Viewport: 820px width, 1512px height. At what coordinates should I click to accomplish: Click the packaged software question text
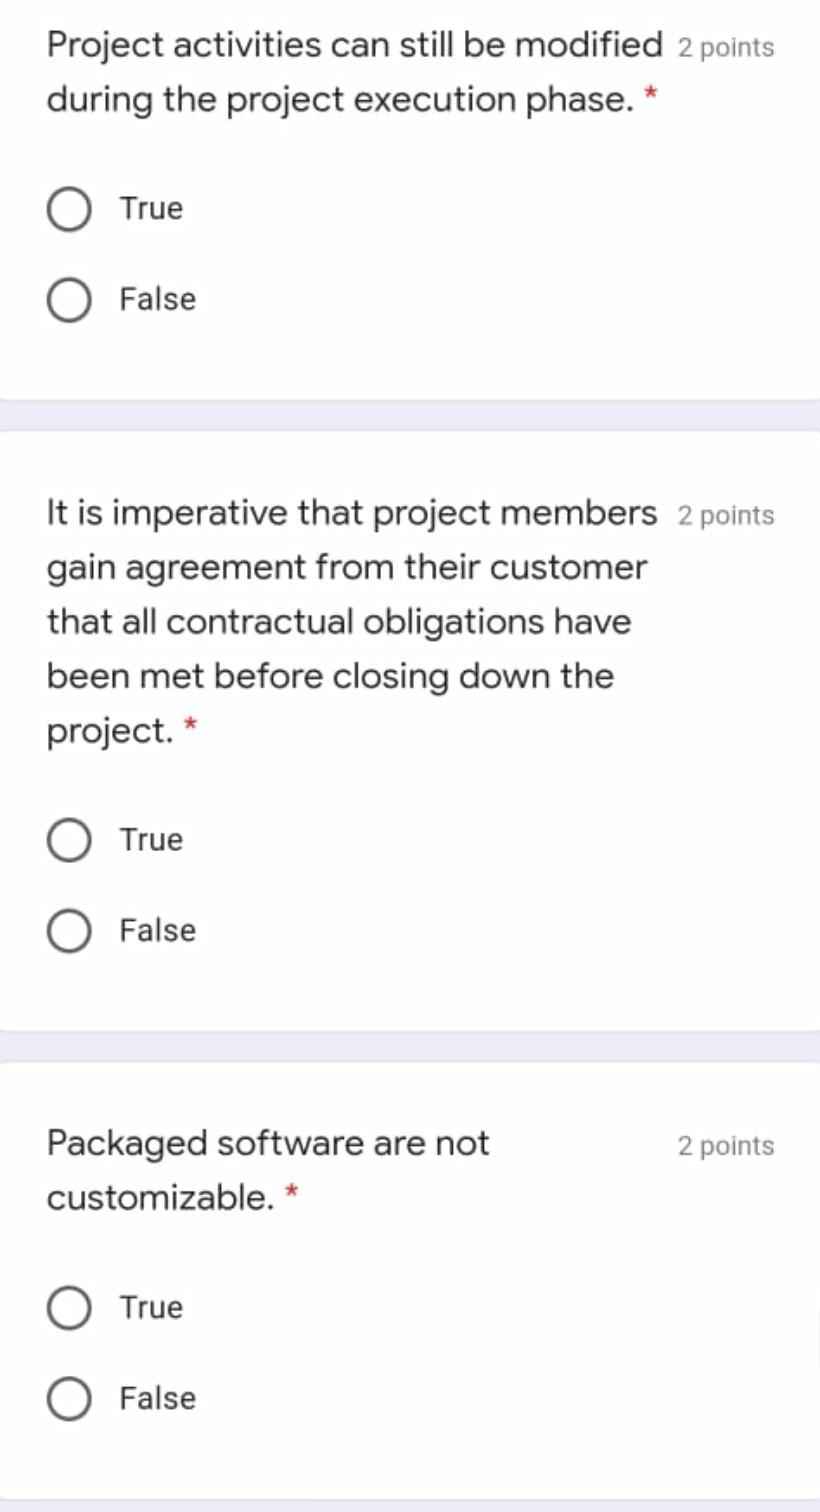(268, 1143)
